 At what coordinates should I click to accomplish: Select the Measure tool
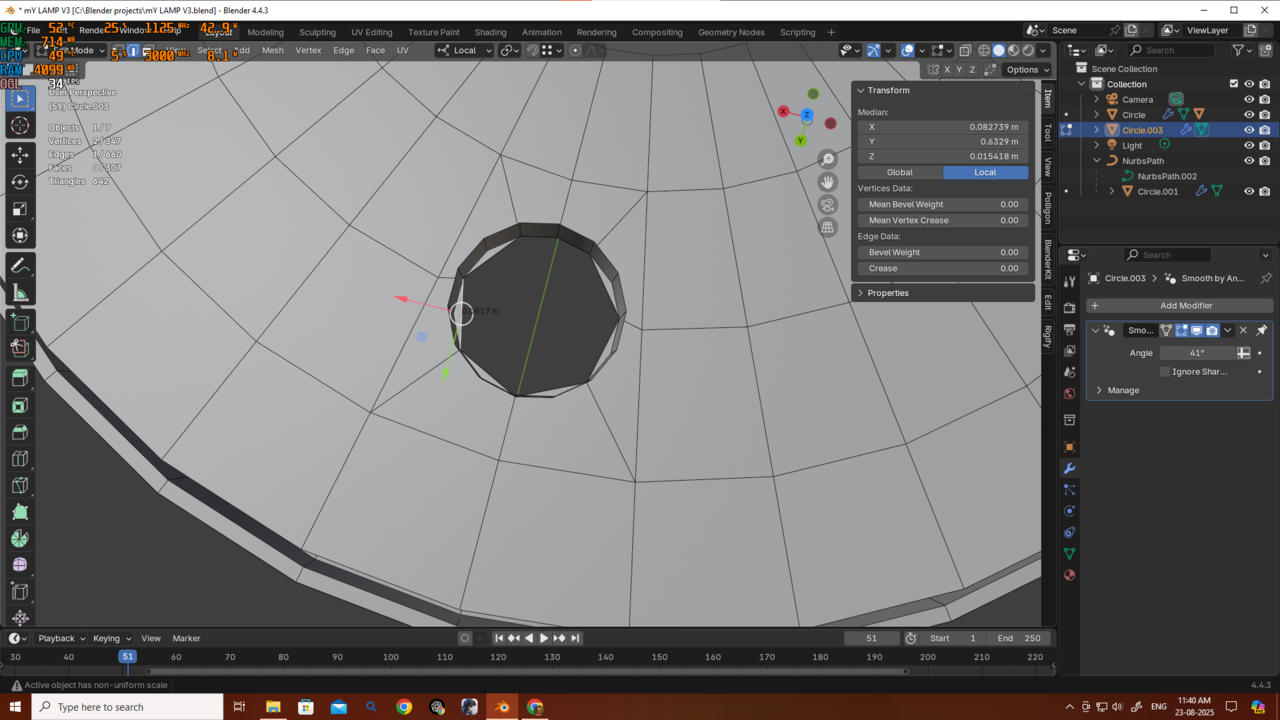(20, 293)
